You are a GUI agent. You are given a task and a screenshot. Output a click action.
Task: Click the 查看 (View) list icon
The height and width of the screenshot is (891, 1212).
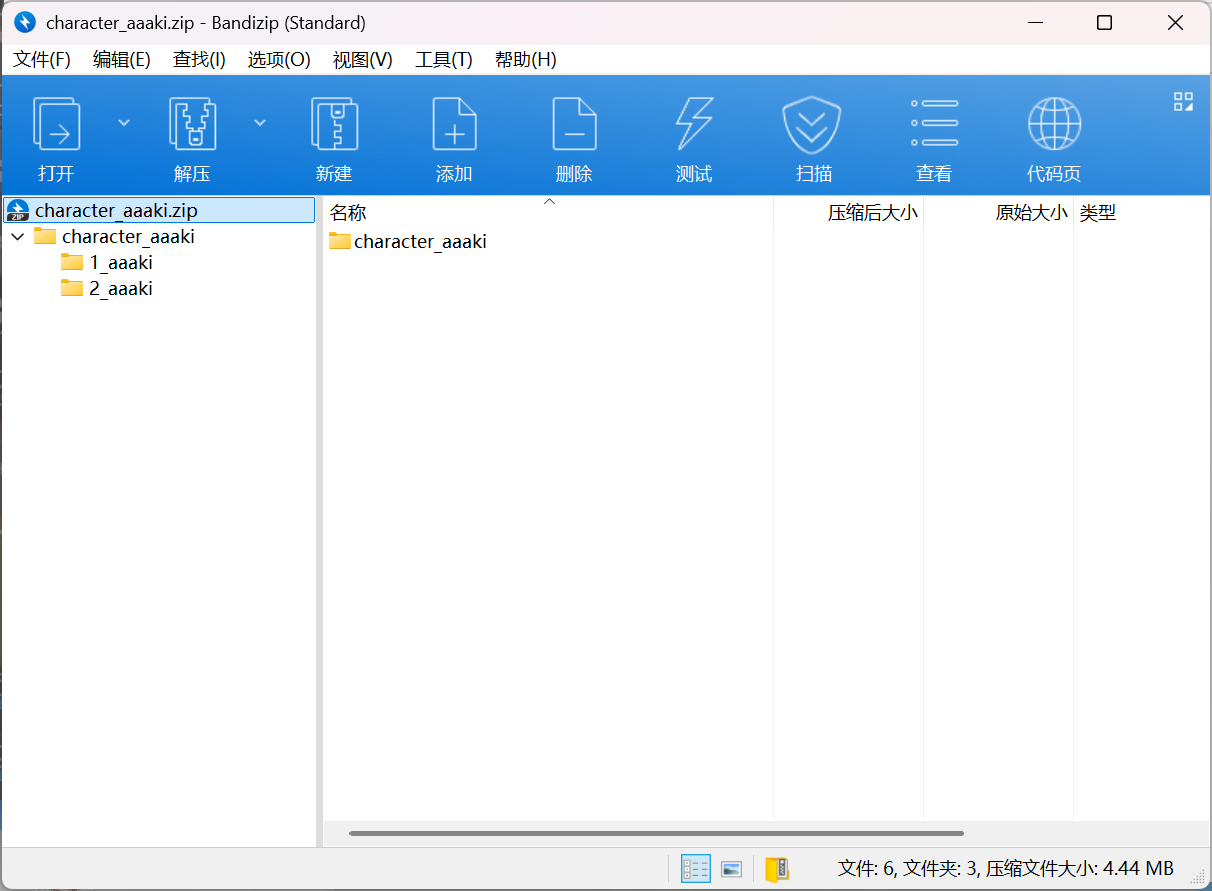934,124
